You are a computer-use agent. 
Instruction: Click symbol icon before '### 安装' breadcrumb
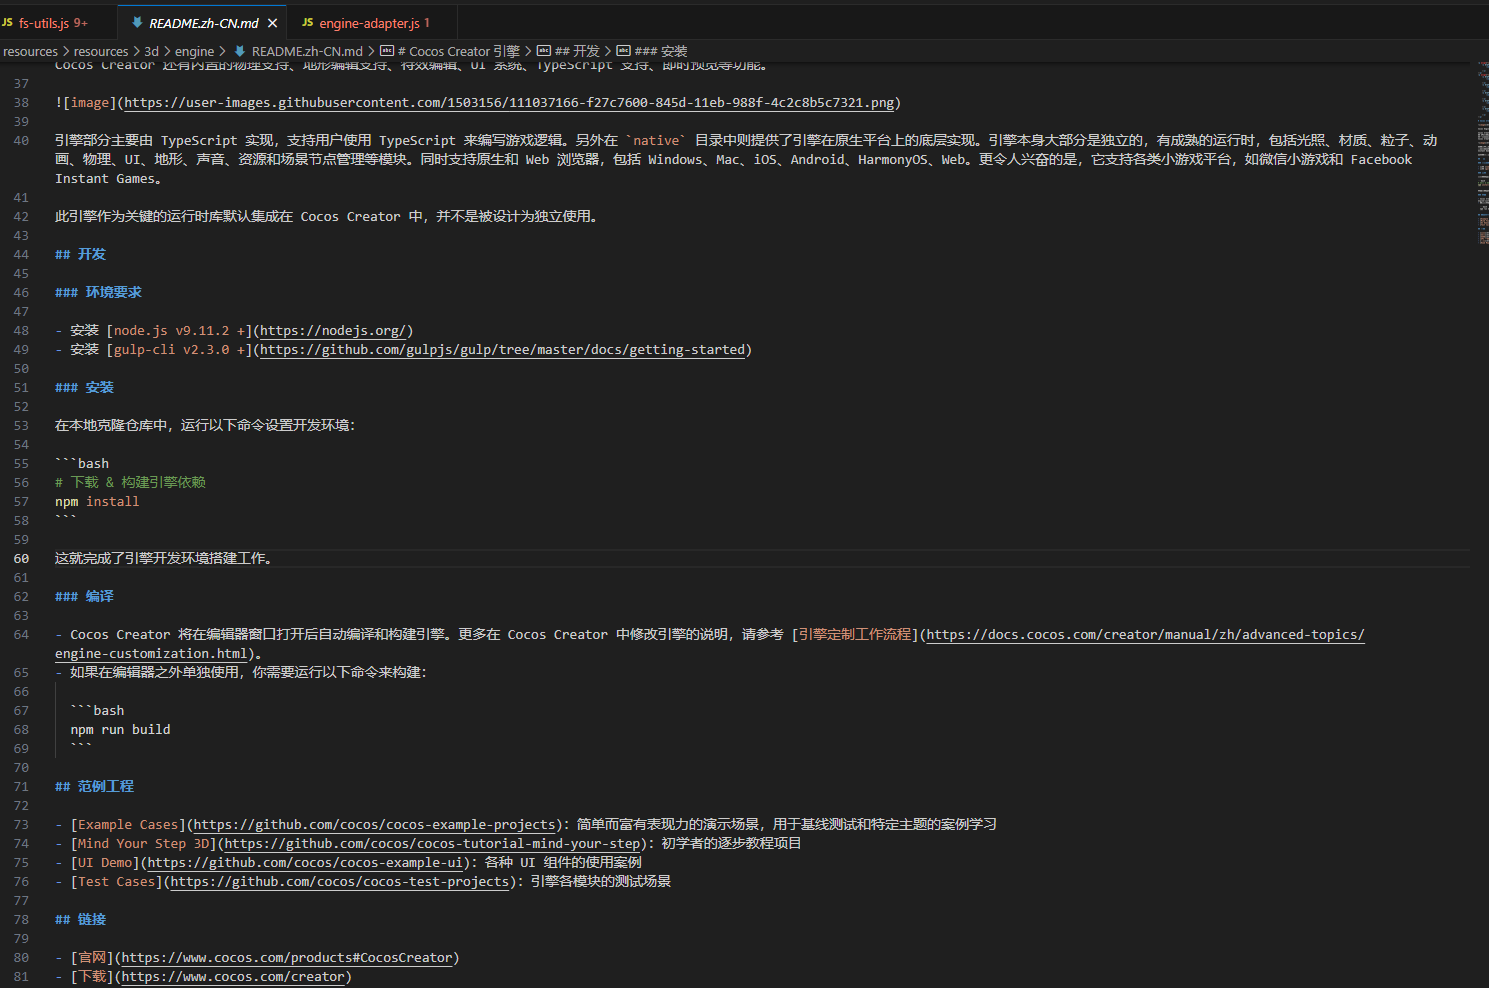(x=624, y=51)
